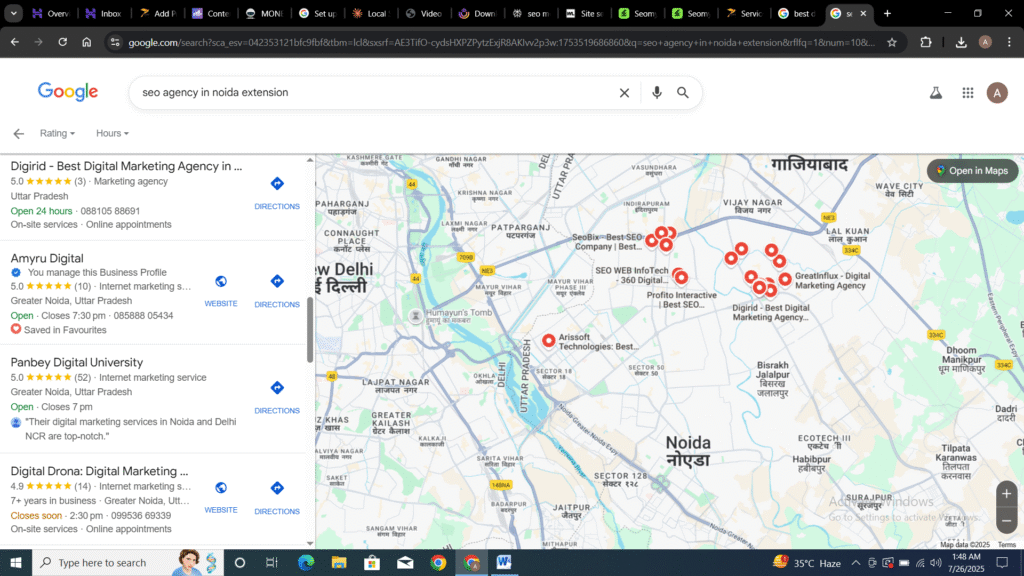Select the Arissoft Technologies map pin
Image resolution: width=1024 pixels, height=576 pixels.
tap(549, 340)
